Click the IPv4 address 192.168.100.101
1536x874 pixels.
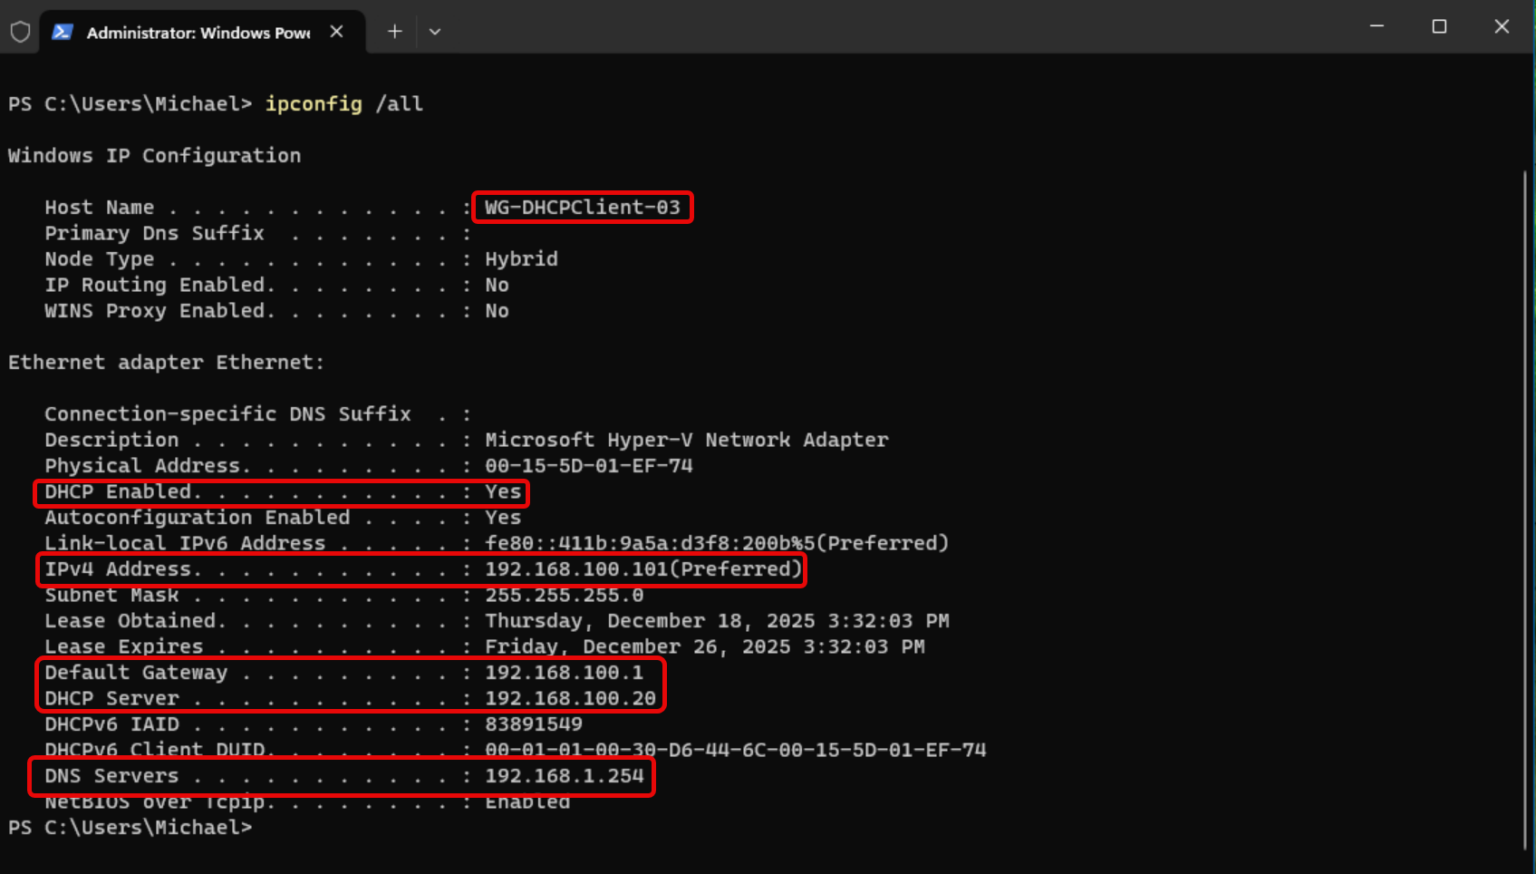tap(566, 568)
